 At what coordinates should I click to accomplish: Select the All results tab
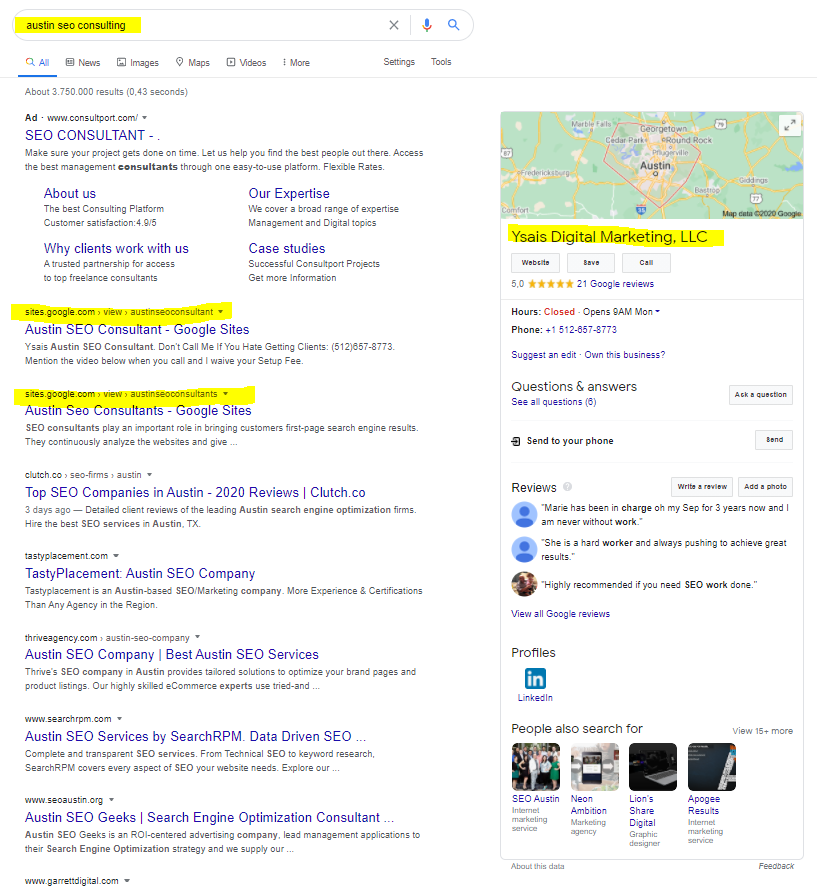[37, 62]
